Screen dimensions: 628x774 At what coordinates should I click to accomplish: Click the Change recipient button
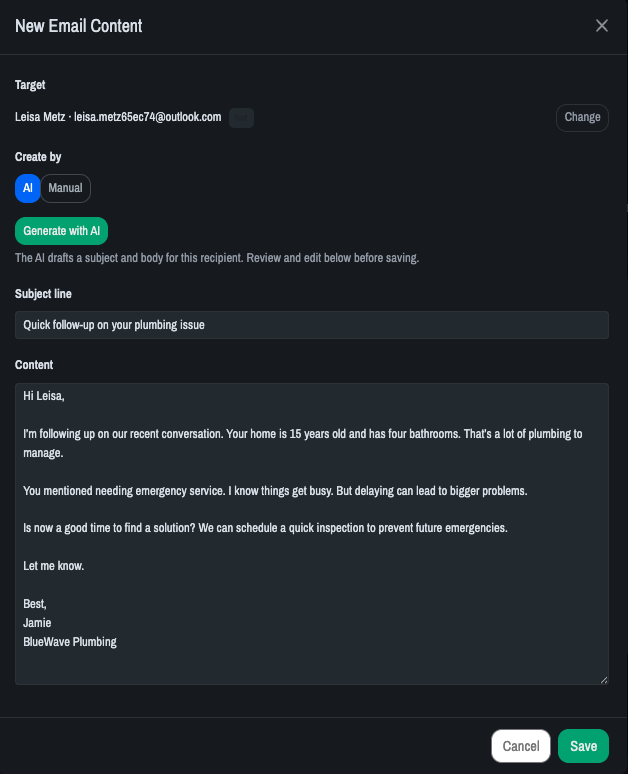coord(582,117)
